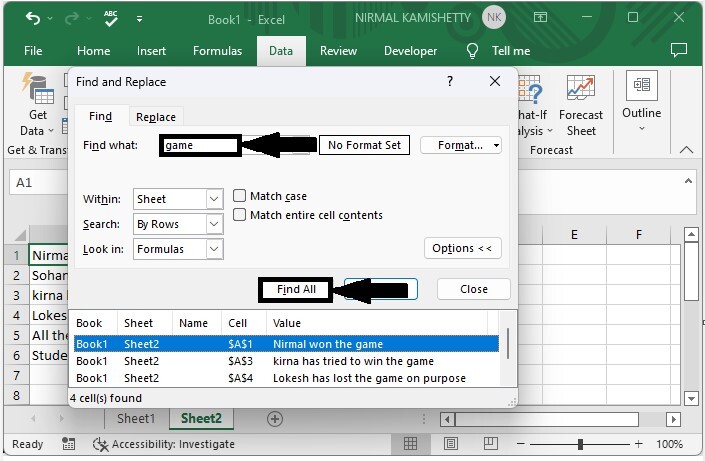Select result 'Lokesh has lost the game on purpose'
Image resolution: width=705 pixels, height=461 pixels.
287,378
